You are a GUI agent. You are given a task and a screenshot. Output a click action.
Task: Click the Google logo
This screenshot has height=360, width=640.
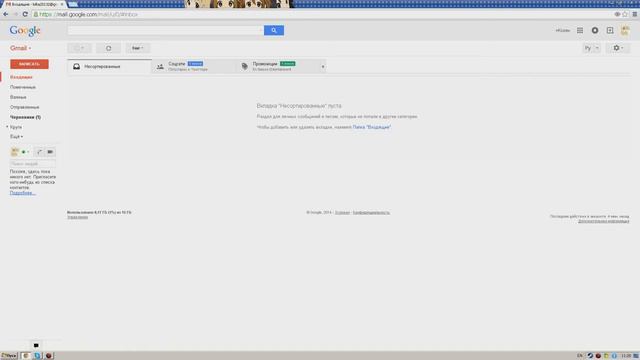(25, 31)
